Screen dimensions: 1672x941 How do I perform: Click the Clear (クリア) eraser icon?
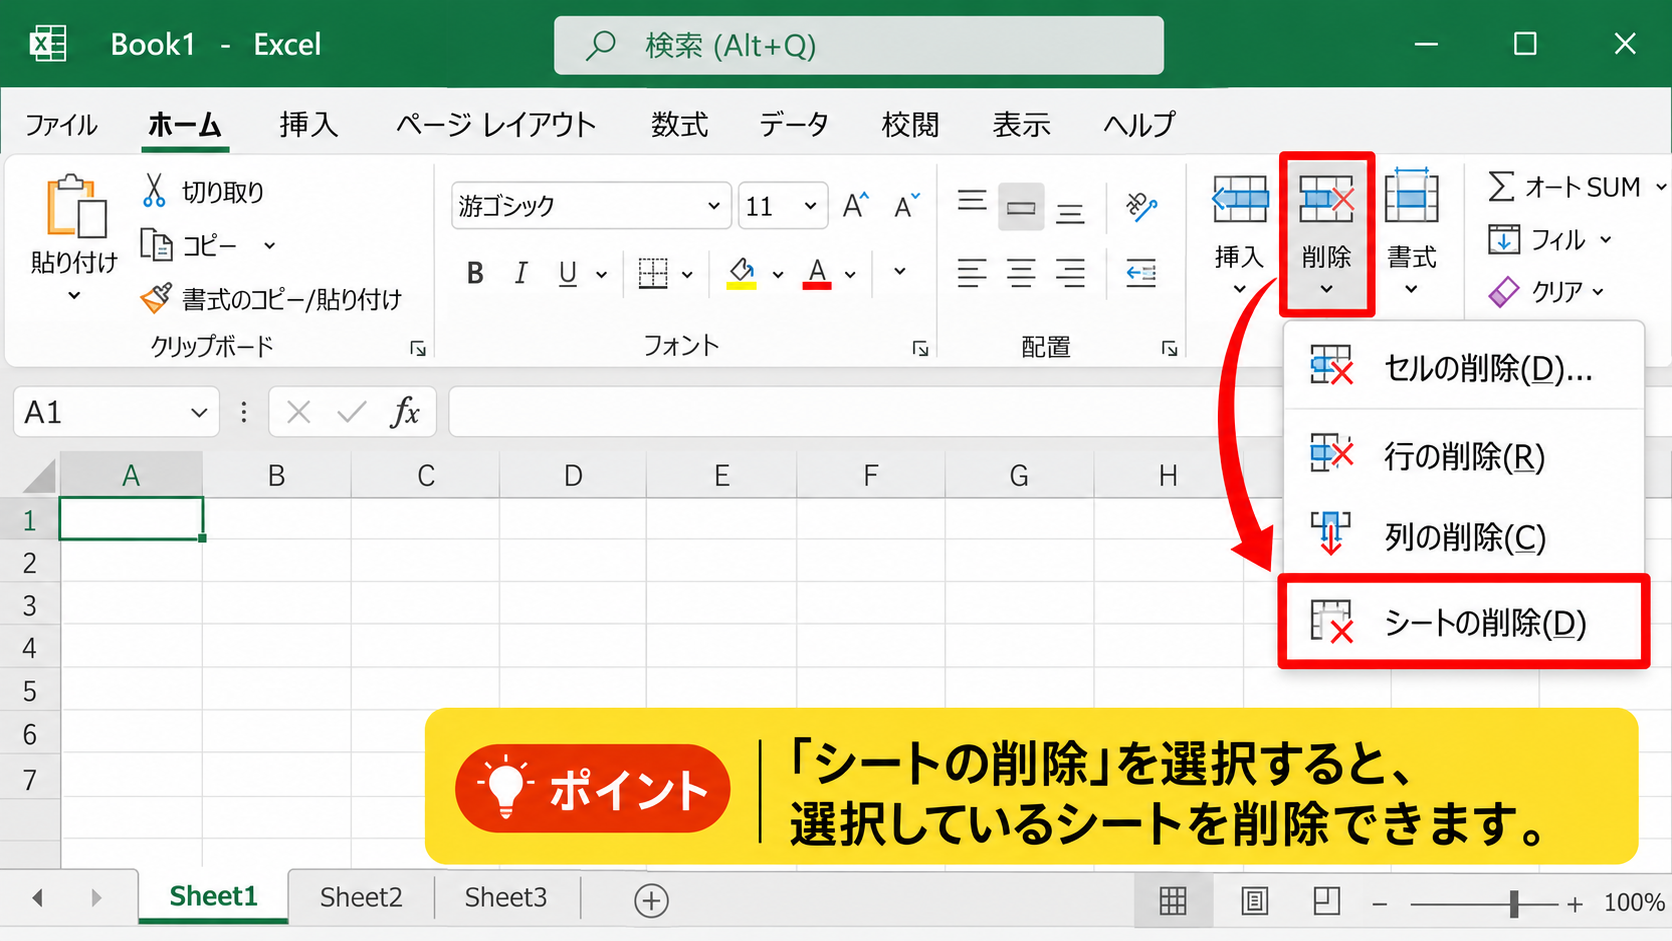pyautogui.click(x=1503, y=292)
